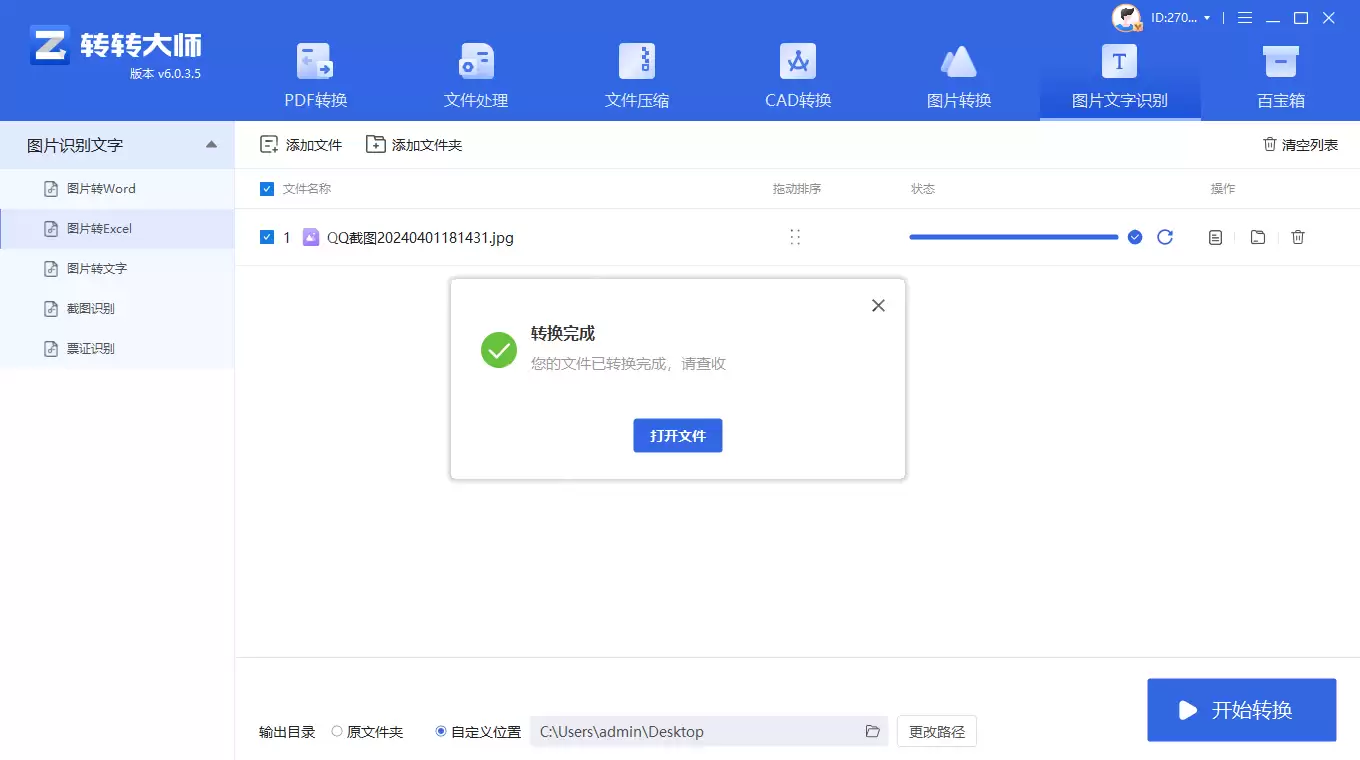Open the 百宝箱 toolbox
1360x760 pixels.
[1280, 75]
